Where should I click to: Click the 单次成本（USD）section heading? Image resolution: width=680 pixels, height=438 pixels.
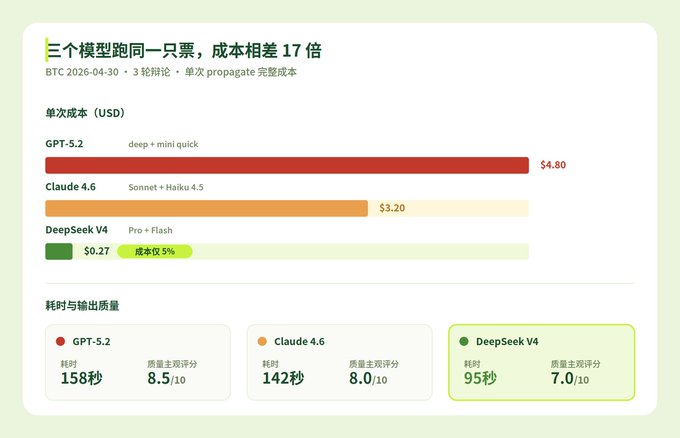[x=85, y=113]
